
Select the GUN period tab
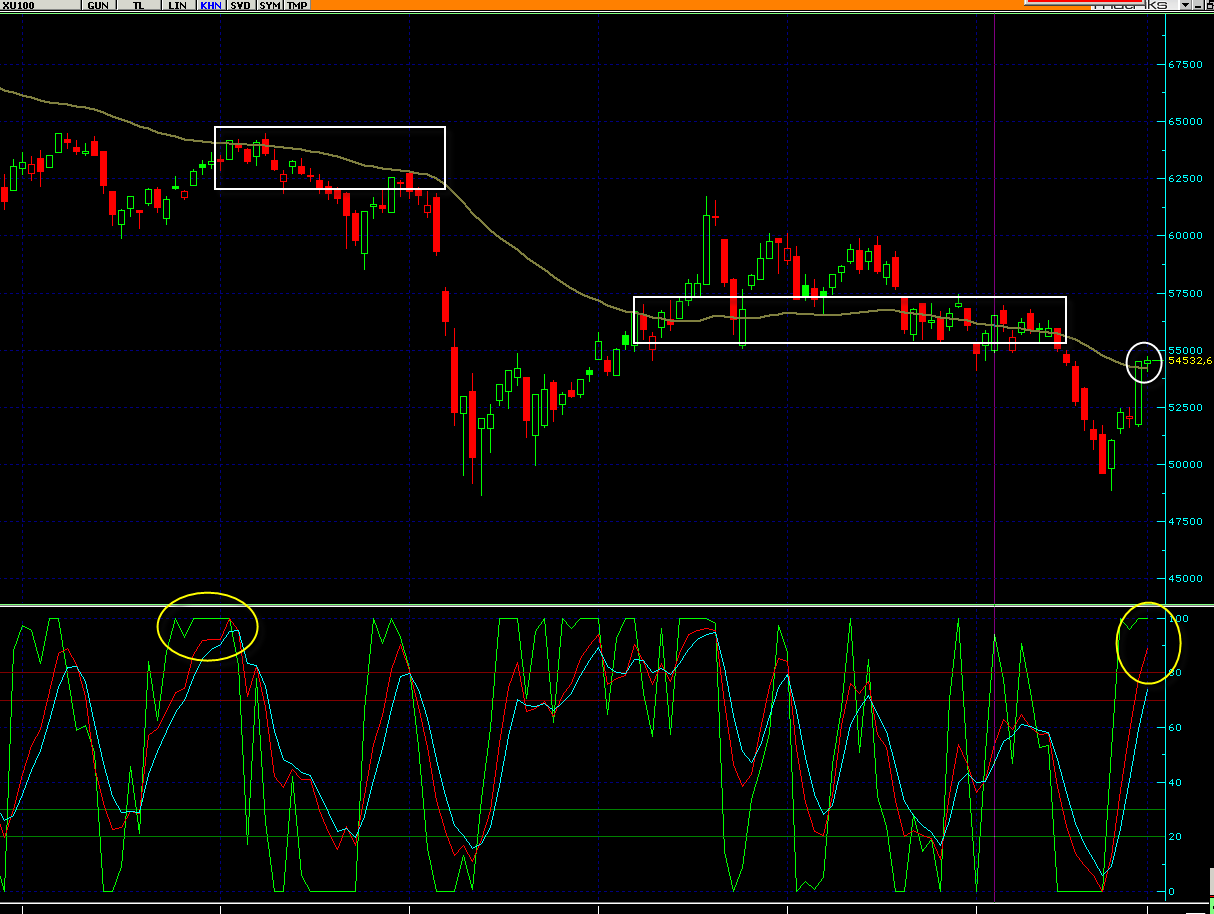pos(97,5)
